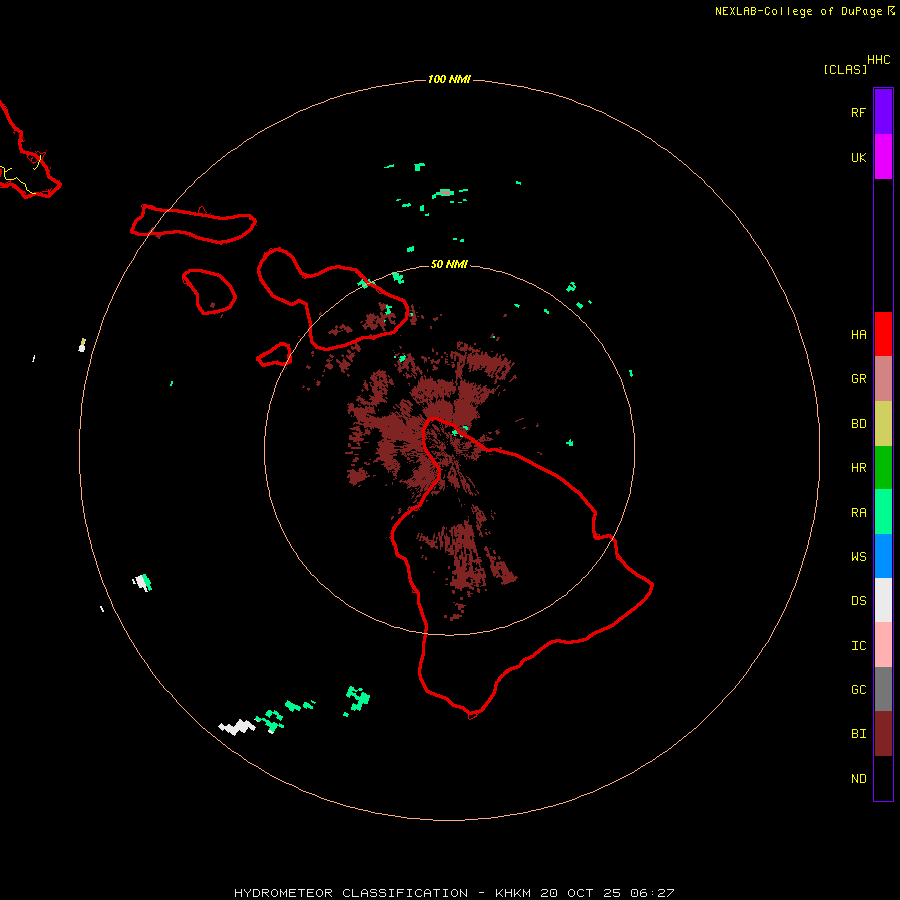The height and width of the screenshot is (900, 900).
Task: Select the BD yellow legend swatch
Action: [883, 423]
